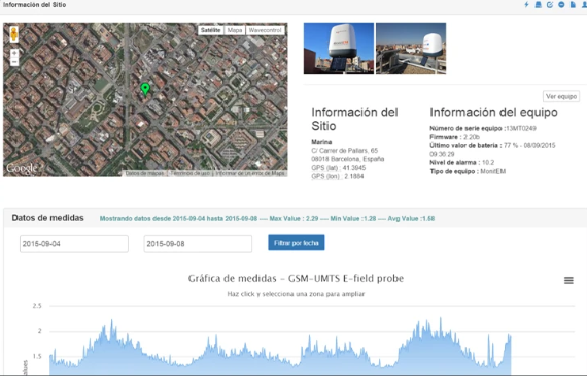Click the Firmware value 2.20b
Image resolution: width=588 pixels, height=376 pixels.
click(x=471, y=137)
